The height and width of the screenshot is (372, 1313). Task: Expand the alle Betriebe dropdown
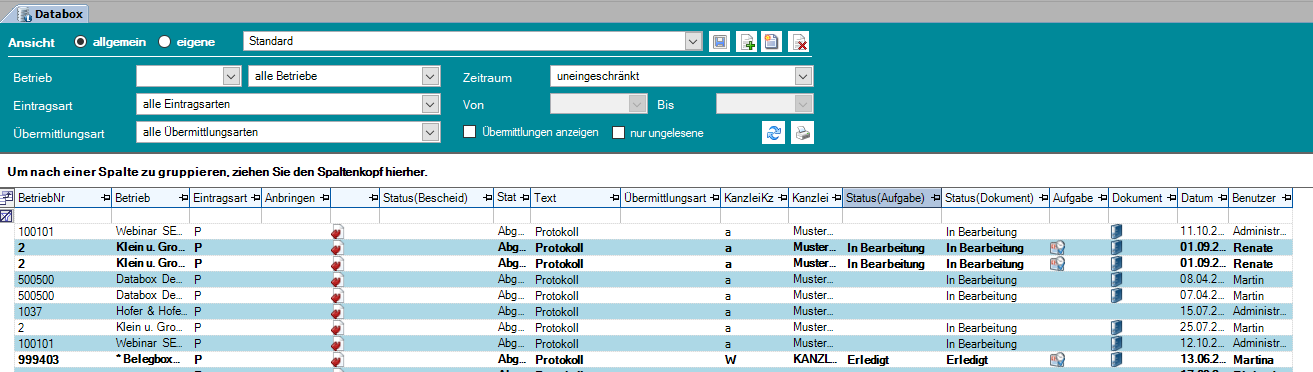pyautogui.click(x=430, y=77)
